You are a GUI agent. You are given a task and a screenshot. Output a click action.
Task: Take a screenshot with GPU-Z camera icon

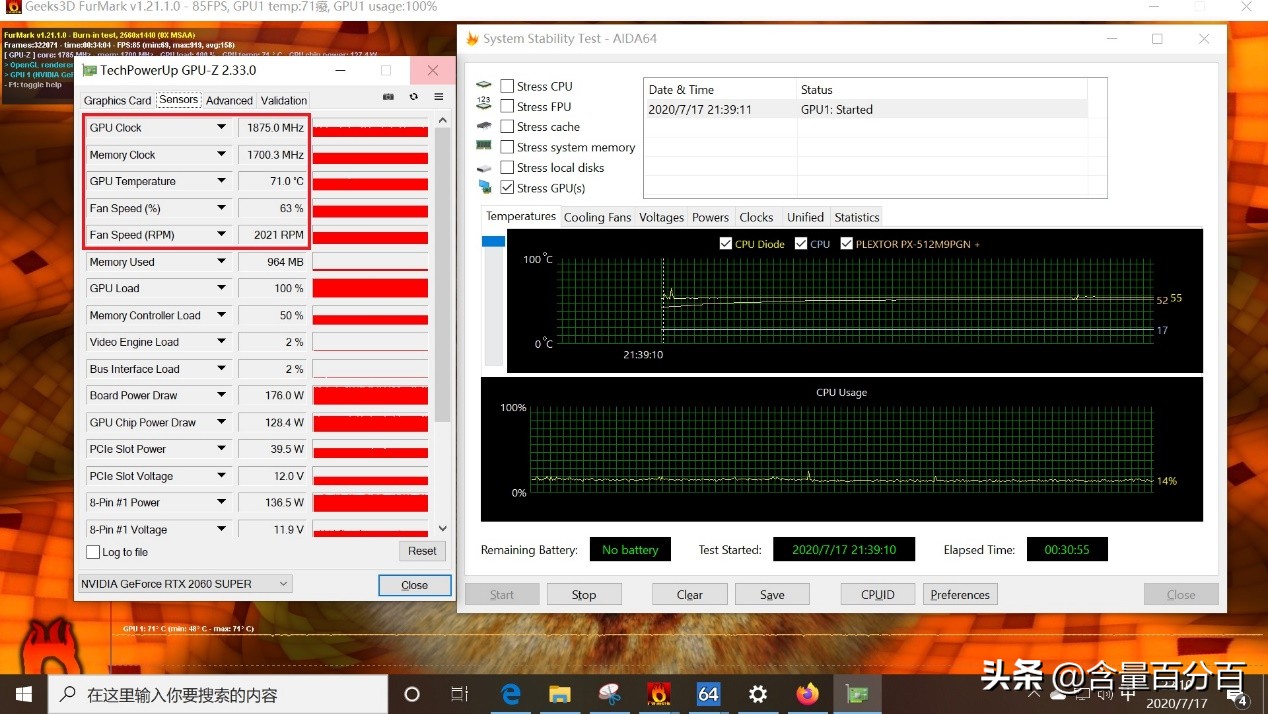point(388,97)
